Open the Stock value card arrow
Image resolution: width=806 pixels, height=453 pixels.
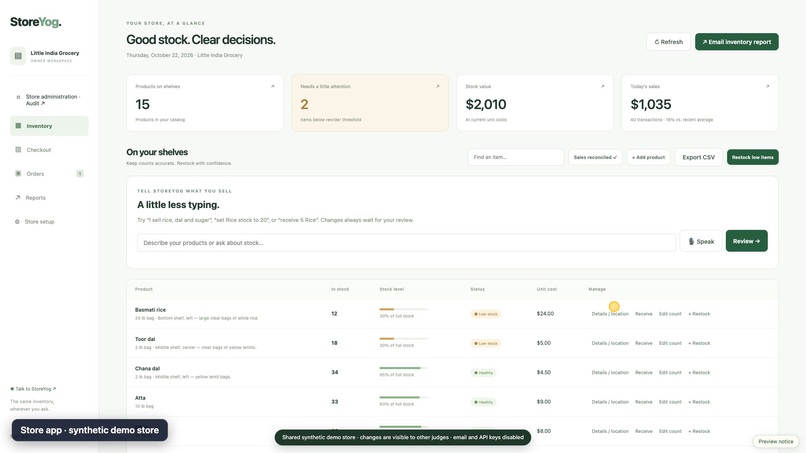point(602,86)
